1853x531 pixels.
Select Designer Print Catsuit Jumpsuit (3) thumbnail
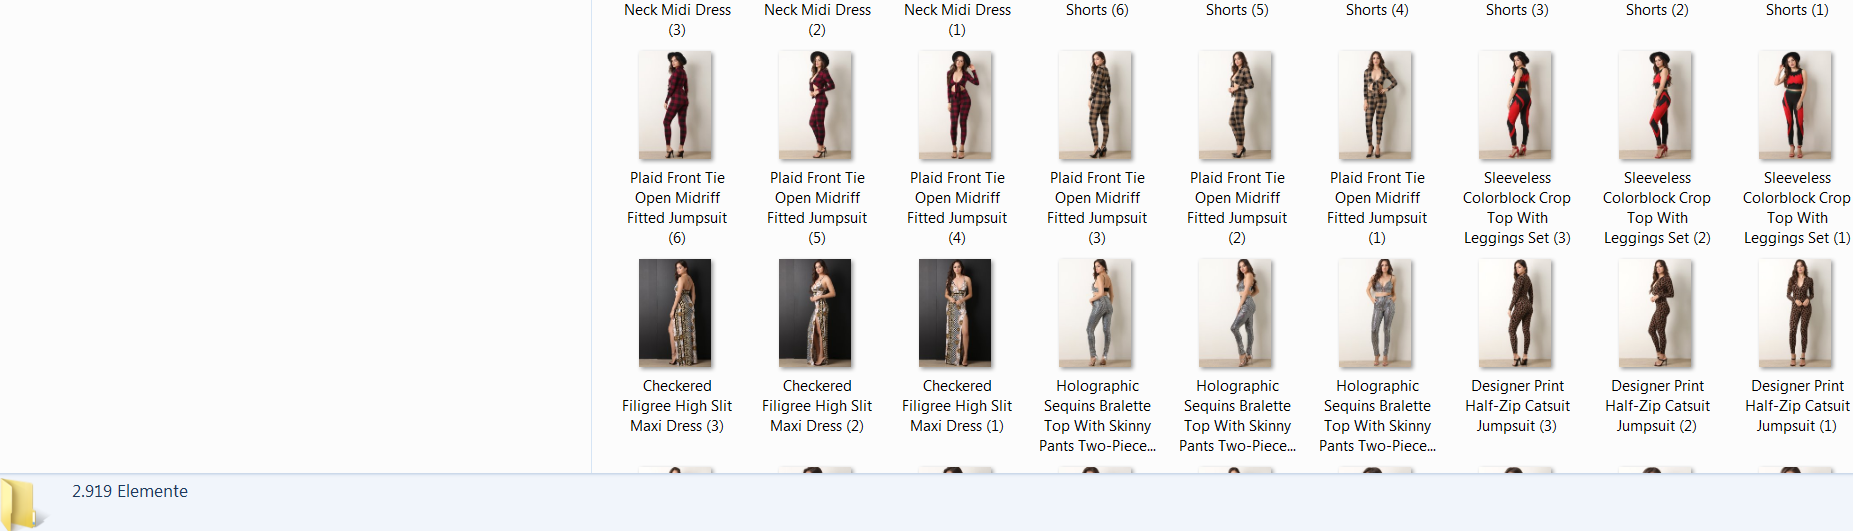[1517, 313]
